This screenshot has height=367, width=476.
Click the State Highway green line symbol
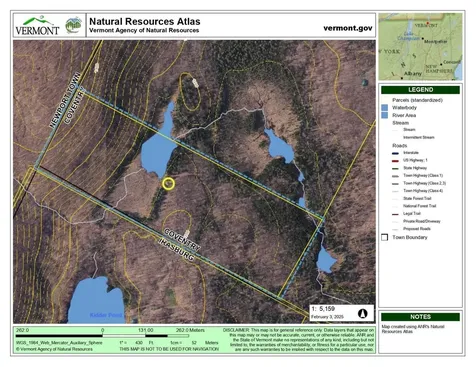(395, 168)
